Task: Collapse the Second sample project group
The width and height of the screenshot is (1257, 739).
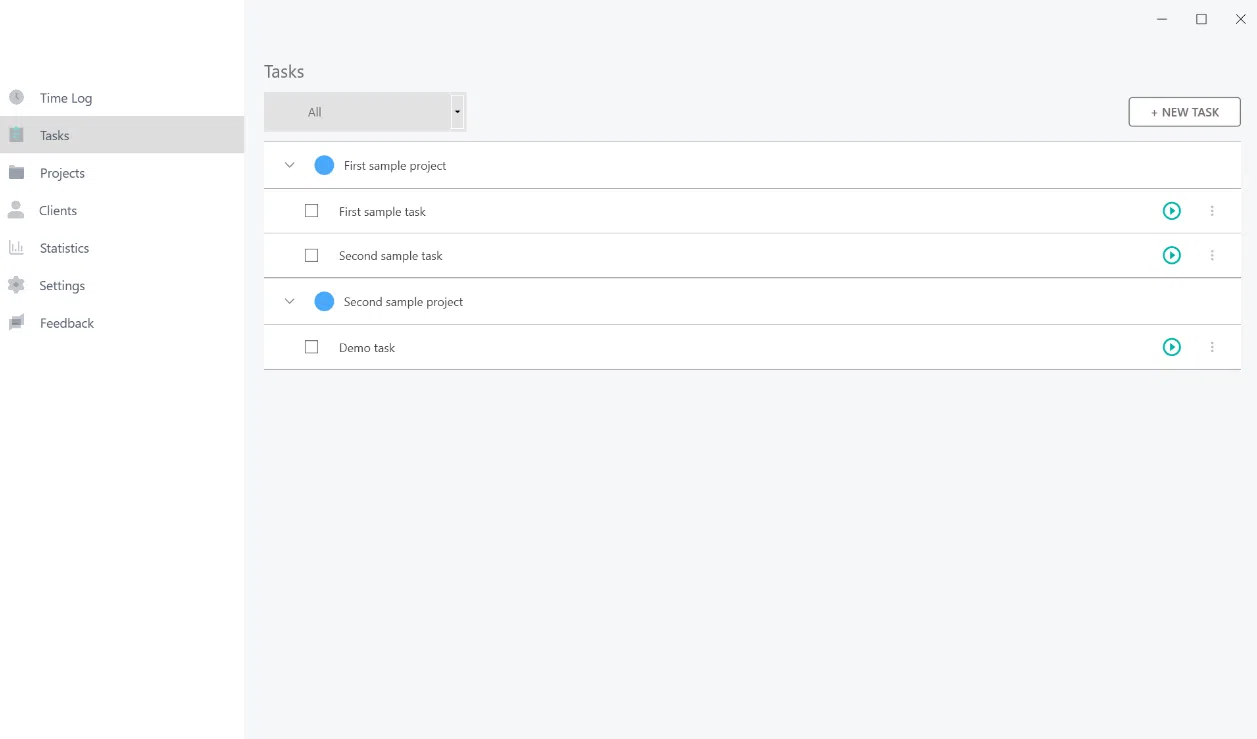Action: 289,301
